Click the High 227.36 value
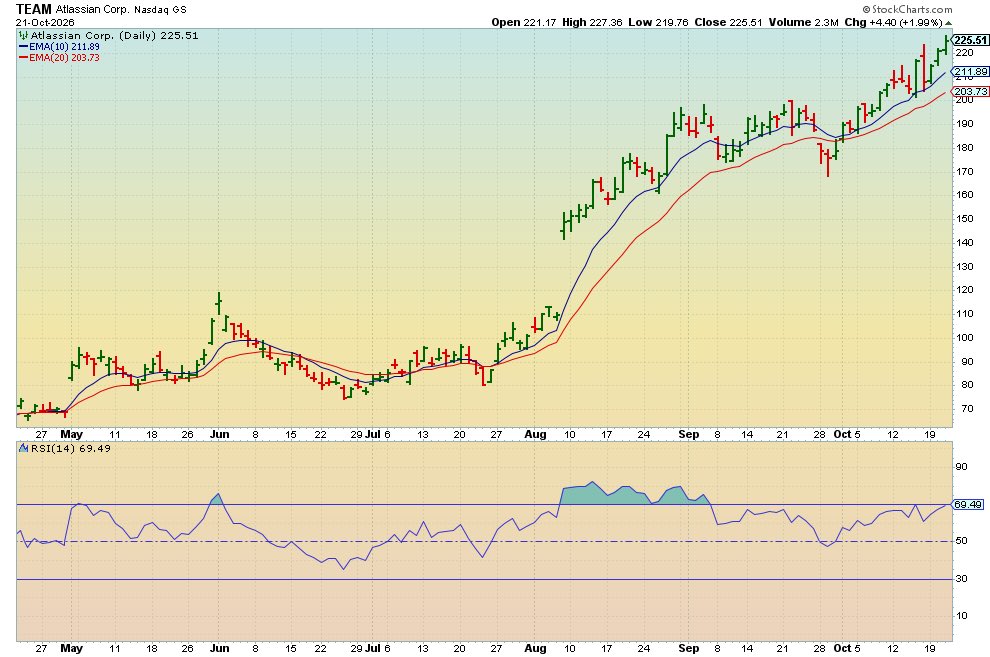Viewport: 990px width, 657px height. (592, 22)
